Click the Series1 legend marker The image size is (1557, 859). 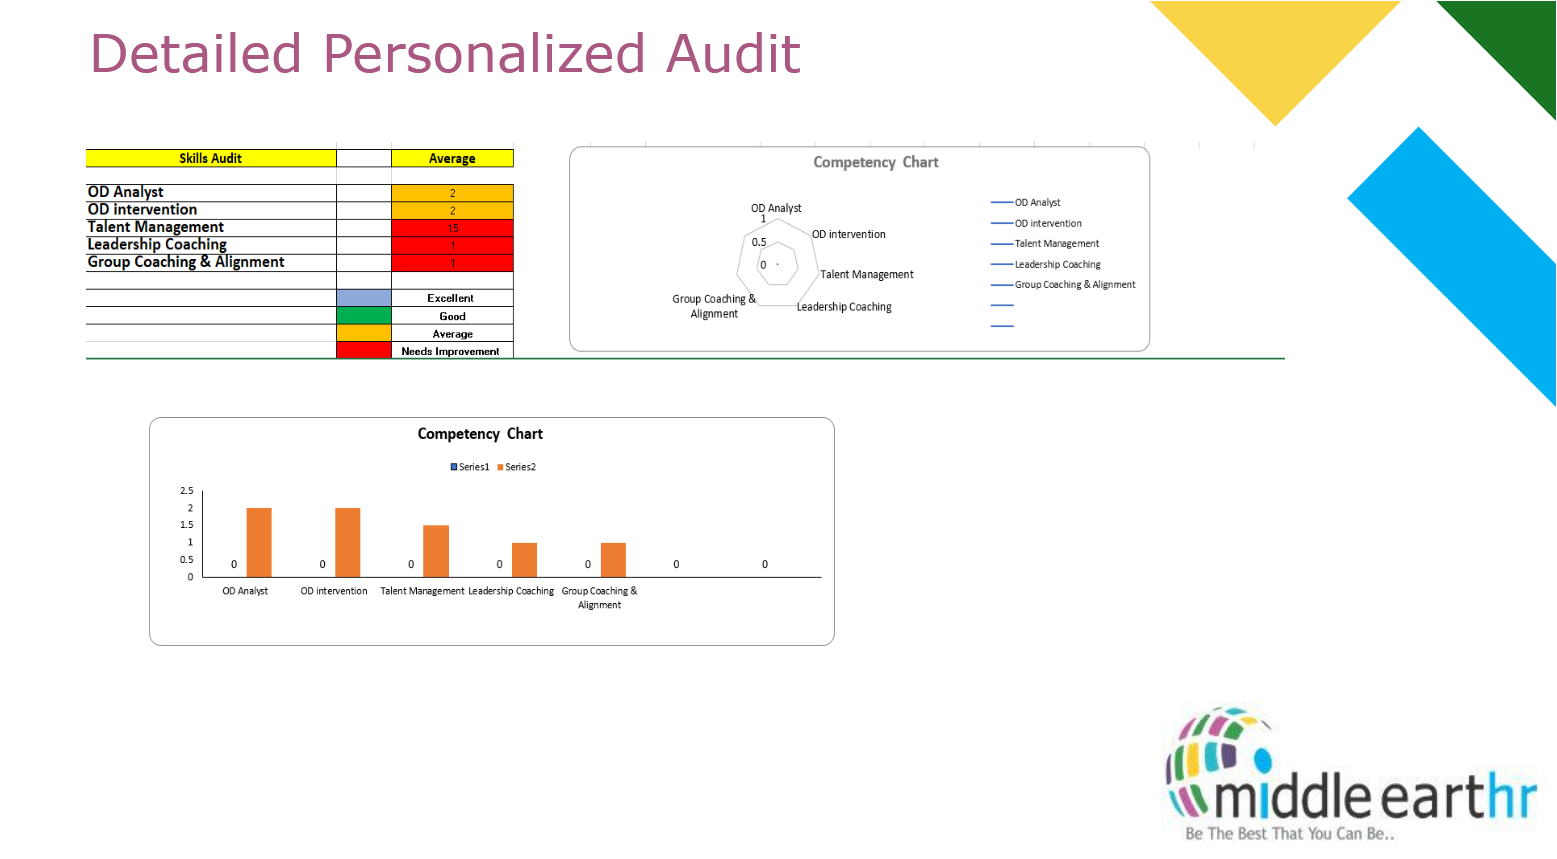pyautogui.click(x=454, y=467)
